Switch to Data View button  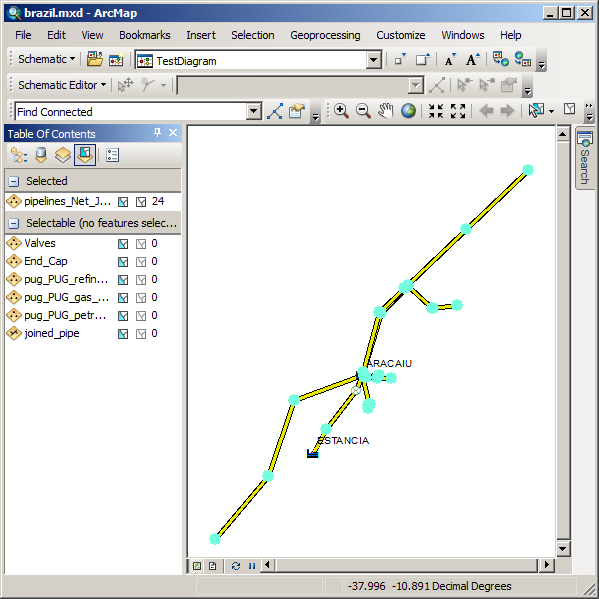(x=197, y=566)
